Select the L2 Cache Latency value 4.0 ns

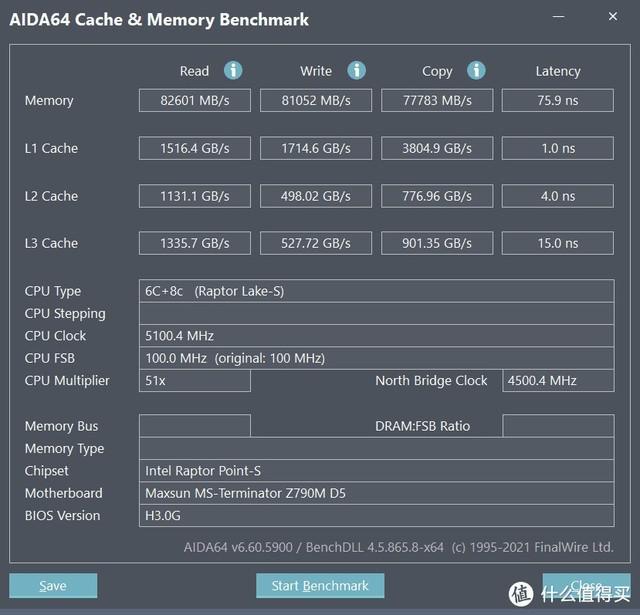pos(558,196)
